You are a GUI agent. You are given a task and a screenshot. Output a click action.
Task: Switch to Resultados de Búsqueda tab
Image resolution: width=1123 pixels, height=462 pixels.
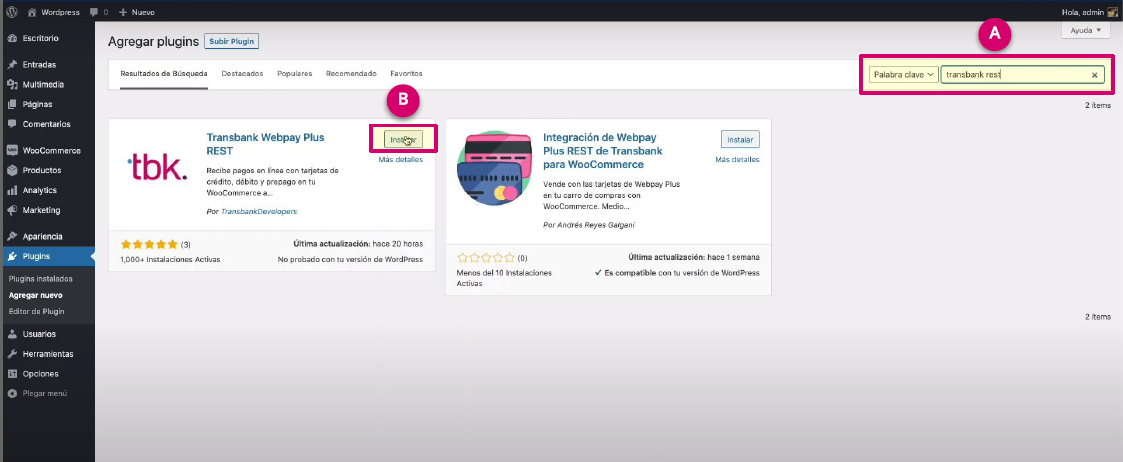tap(164, 74)
